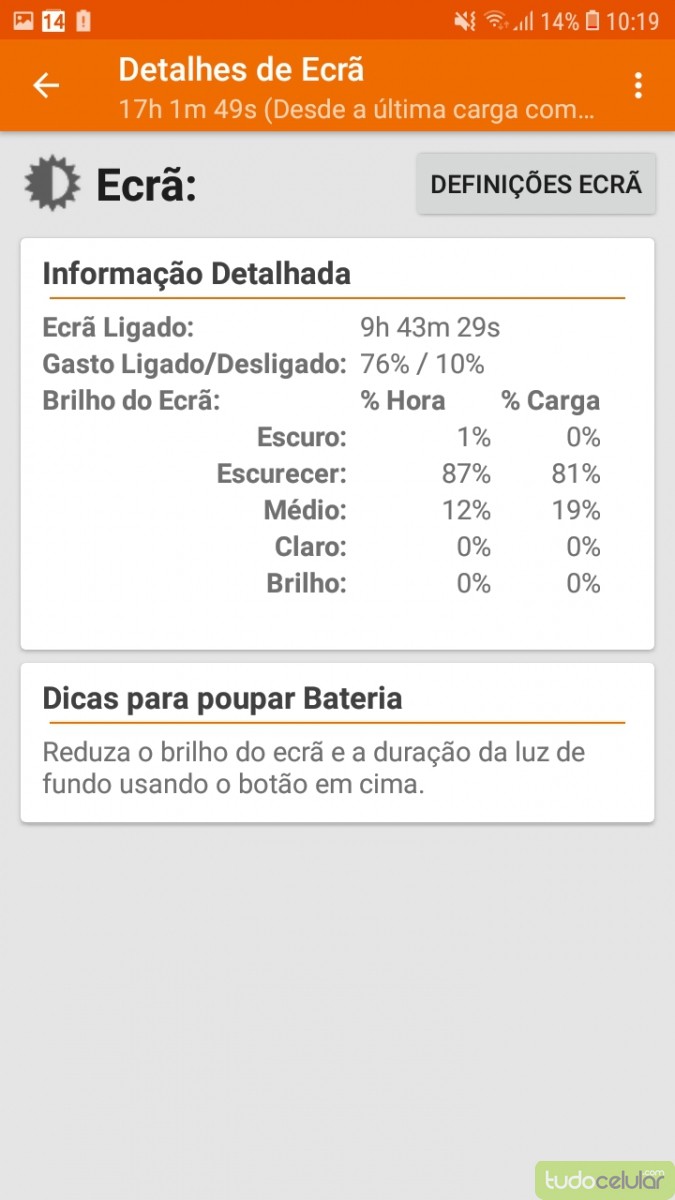Viewport: 675px width, 1200px height.
Task: Tap the mobile signal strength icon
Action: [522, 21]
